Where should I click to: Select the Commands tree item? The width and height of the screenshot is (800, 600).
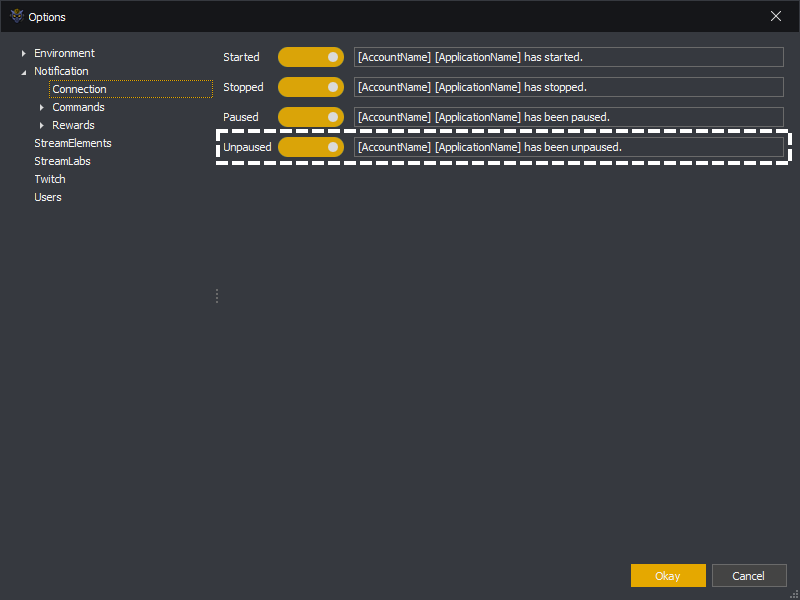[x=78, y=107]
